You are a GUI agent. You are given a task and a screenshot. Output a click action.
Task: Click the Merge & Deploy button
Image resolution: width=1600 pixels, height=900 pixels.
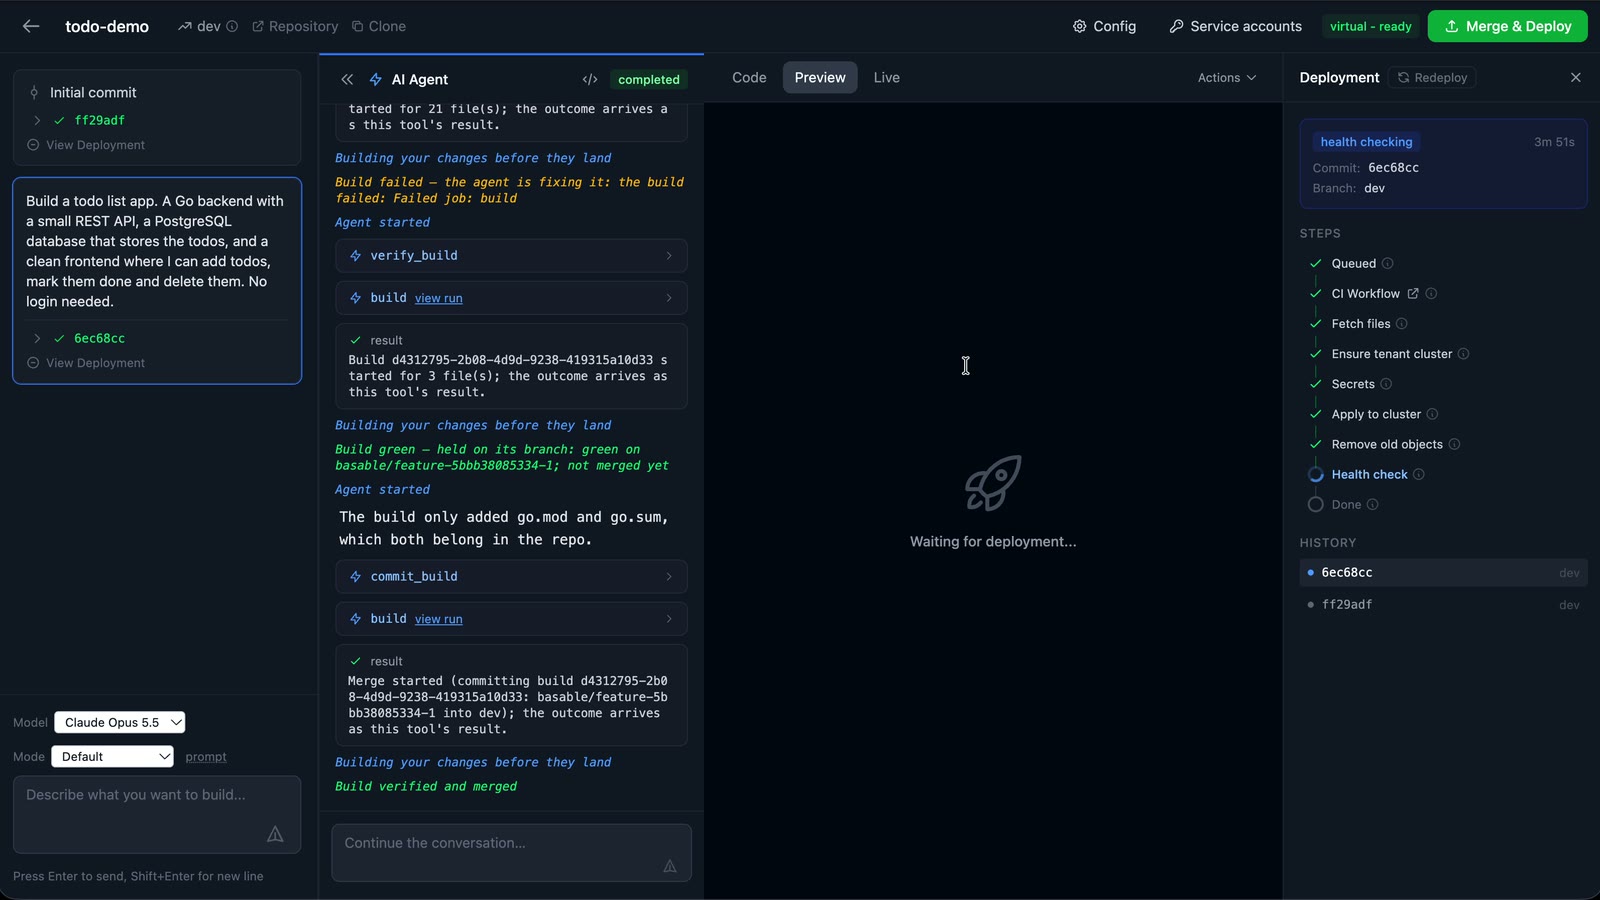[x=1507, y=26]
